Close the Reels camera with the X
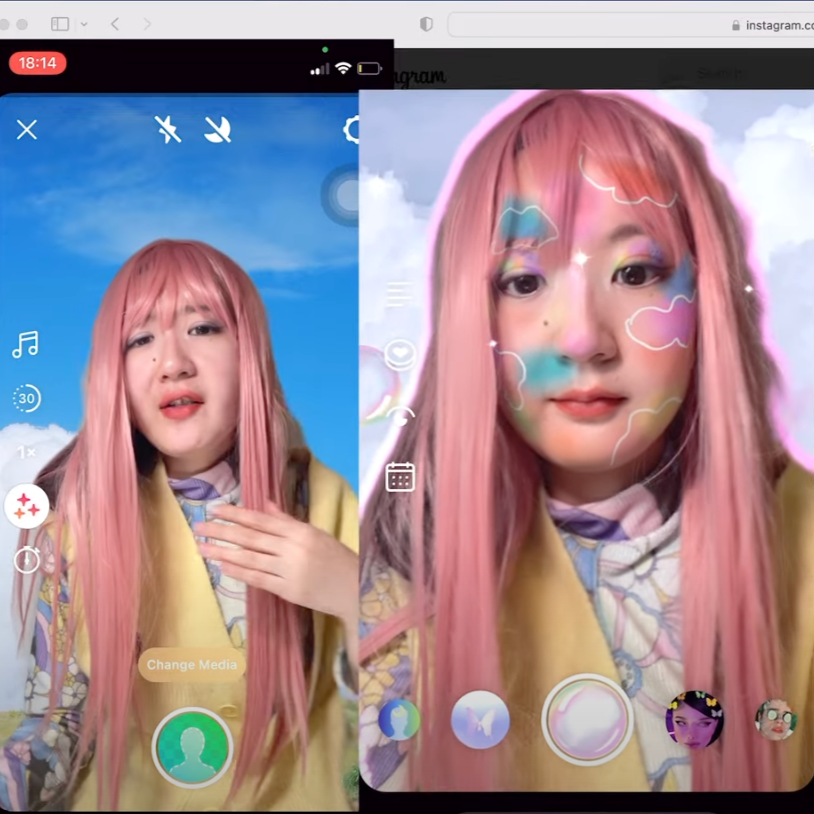Screen dimensions: 814x814 (27, 129)
